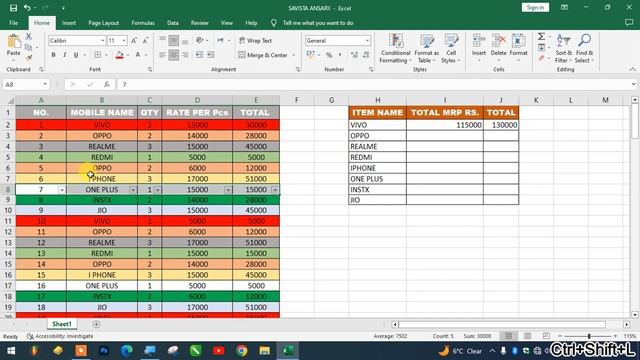Click the AutoSum sigma icon
Screen dimensions: 640x360
tap(541, 37)
